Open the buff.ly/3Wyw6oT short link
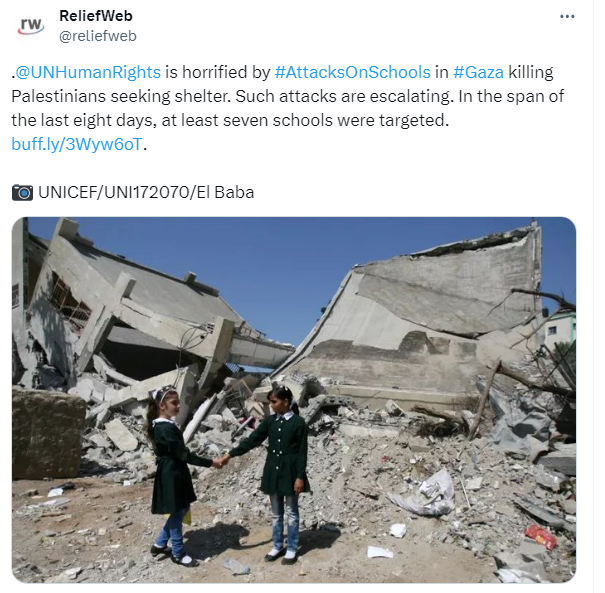This screenshot has width=605, height=593. pyautogui.click(x=77, y=144)
